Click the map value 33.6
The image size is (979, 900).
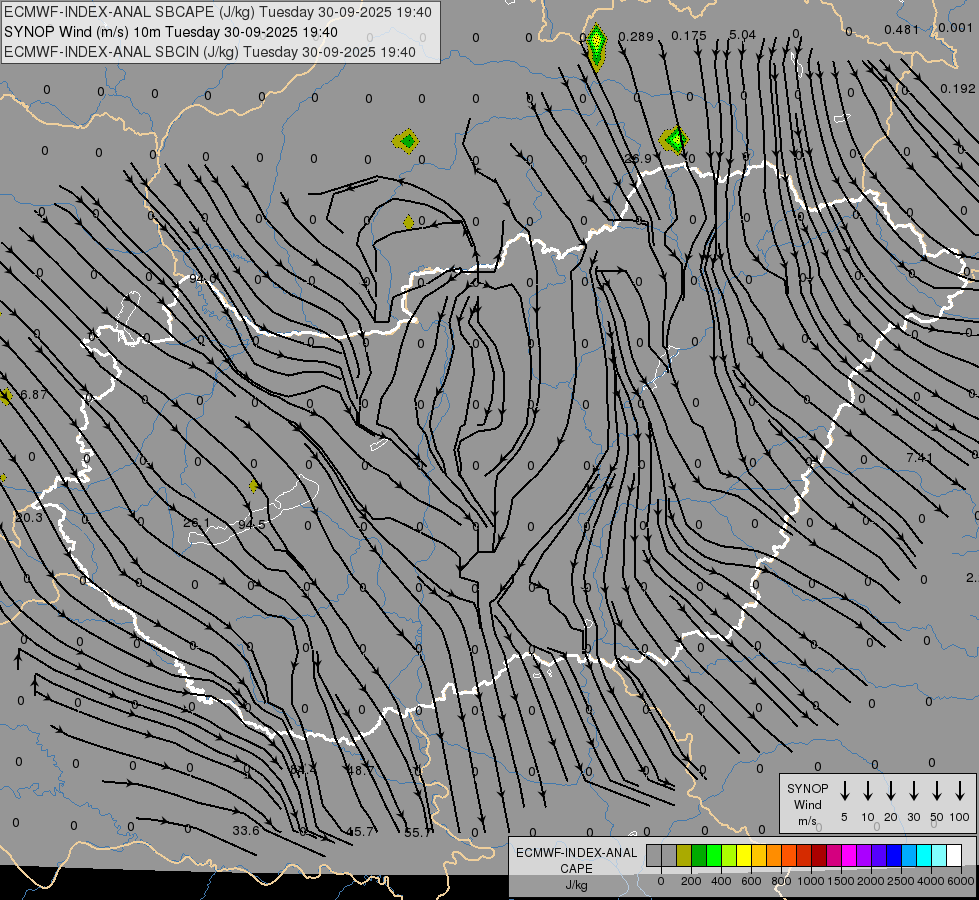245,831
